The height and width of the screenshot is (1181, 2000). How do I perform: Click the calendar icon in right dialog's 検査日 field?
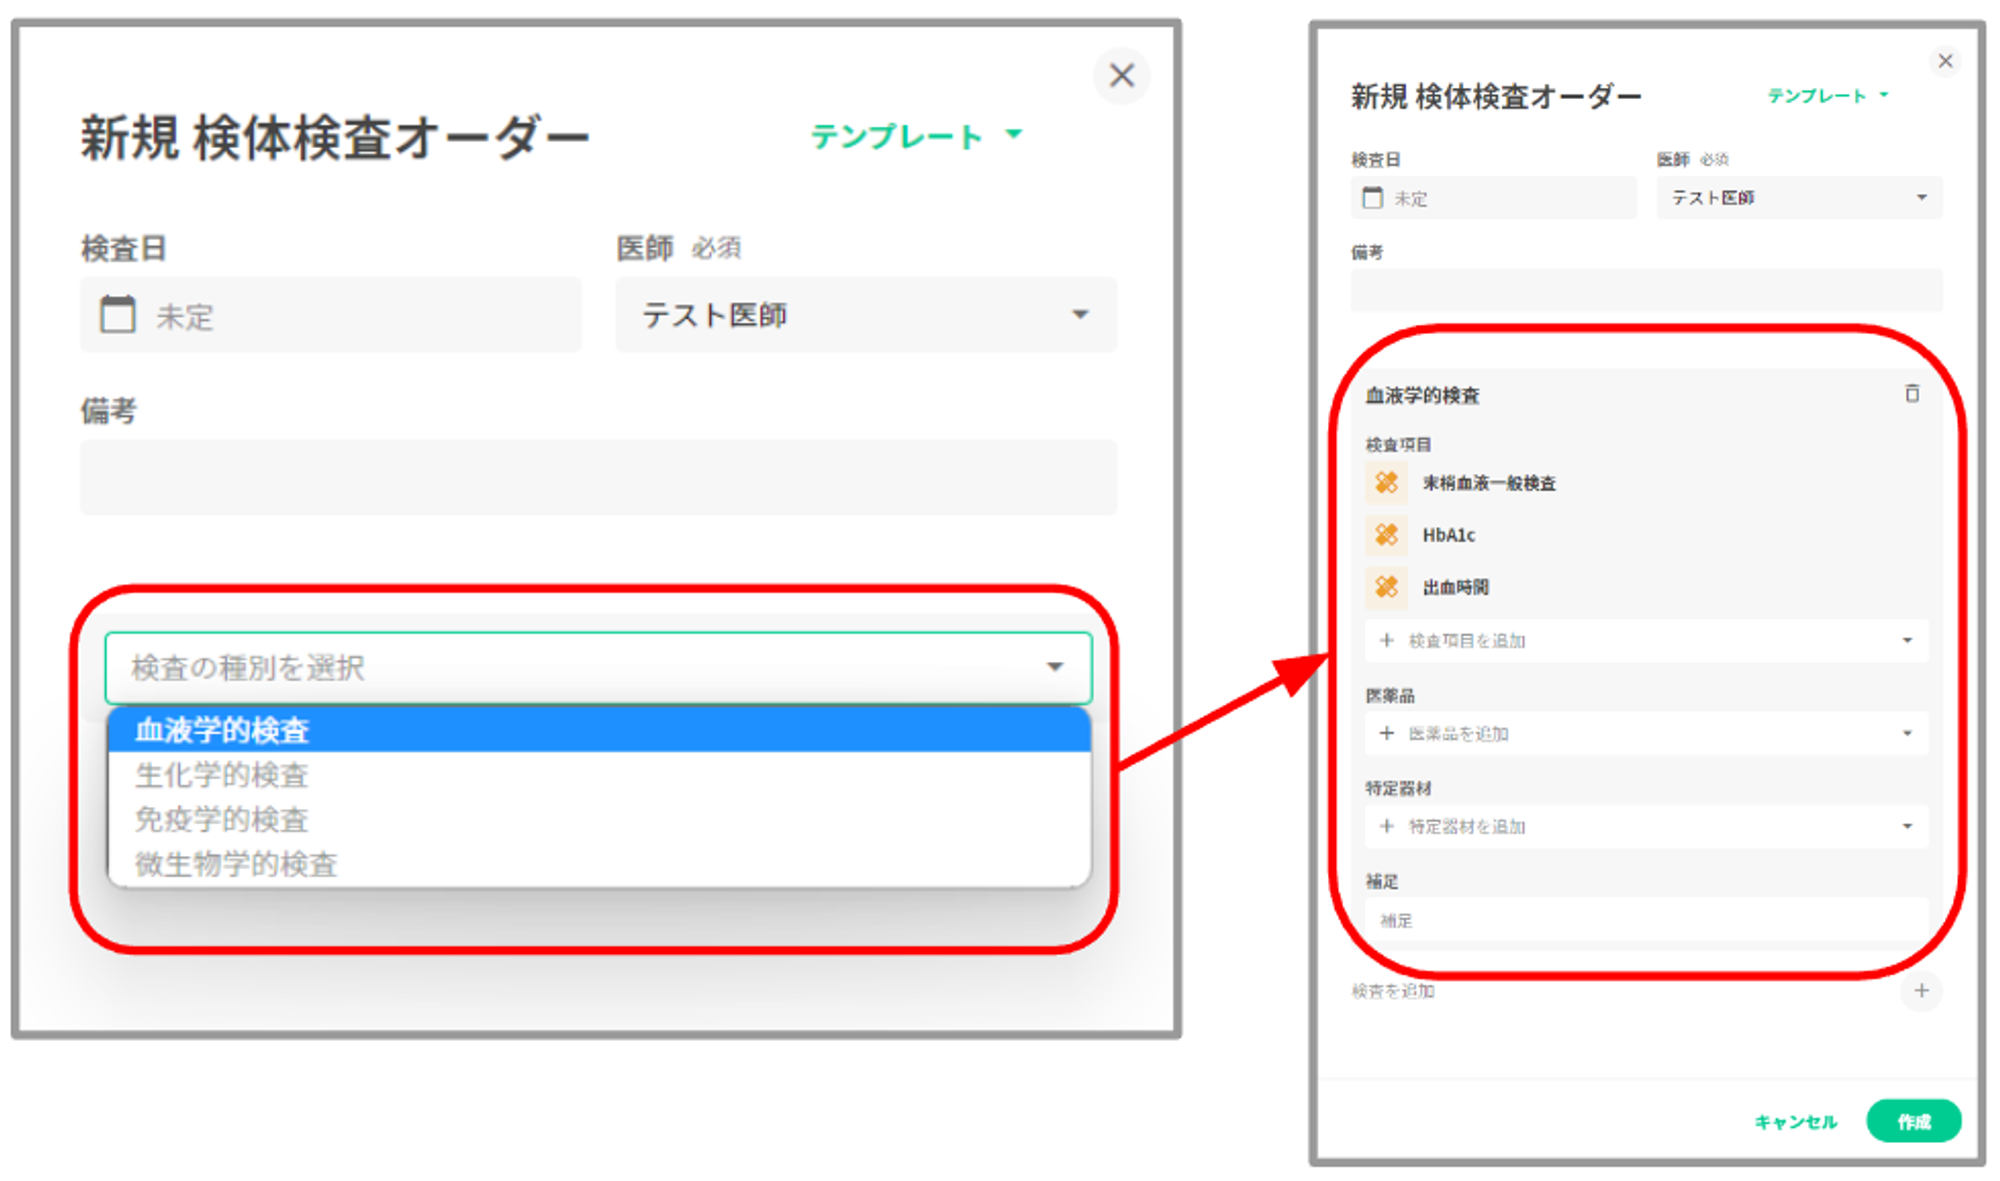(x=1373, y=198)
